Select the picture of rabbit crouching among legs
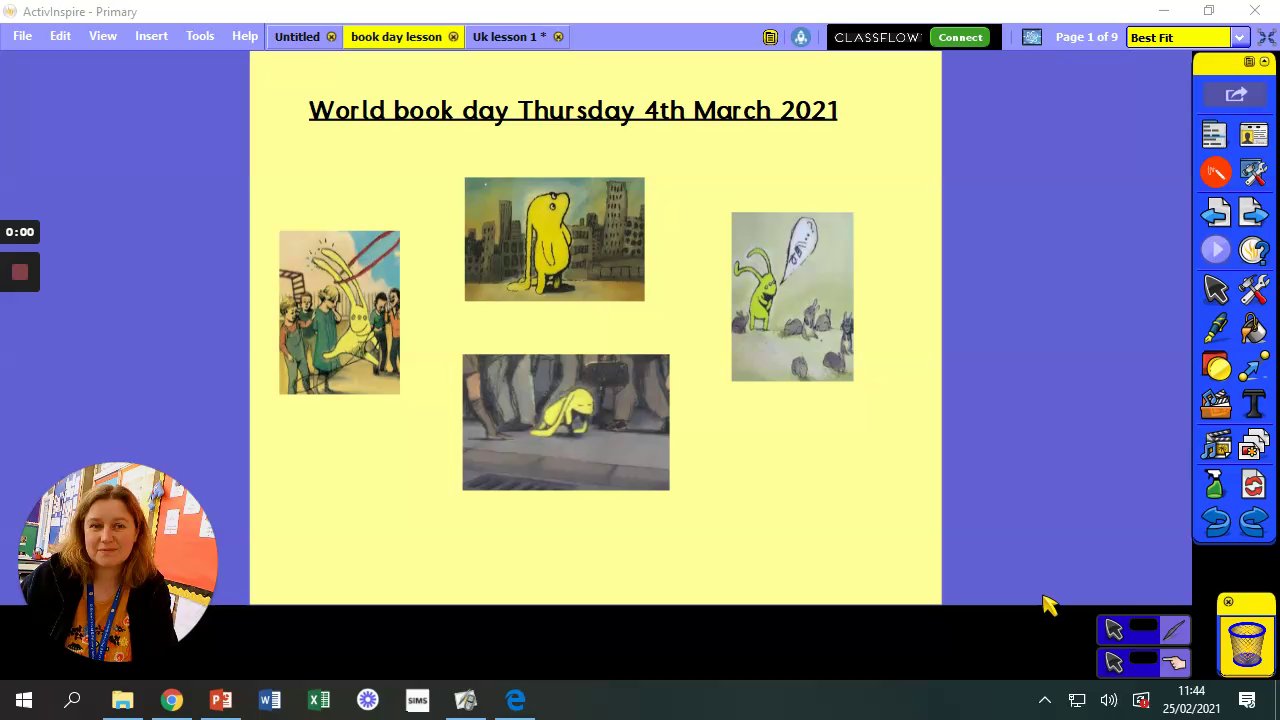Screen dimensions: 1280x720 566,422
